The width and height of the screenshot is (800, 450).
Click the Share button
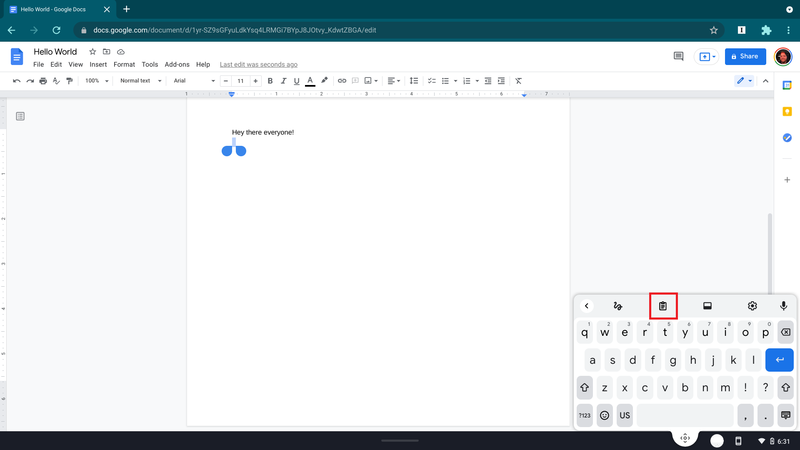click(745, 56)
